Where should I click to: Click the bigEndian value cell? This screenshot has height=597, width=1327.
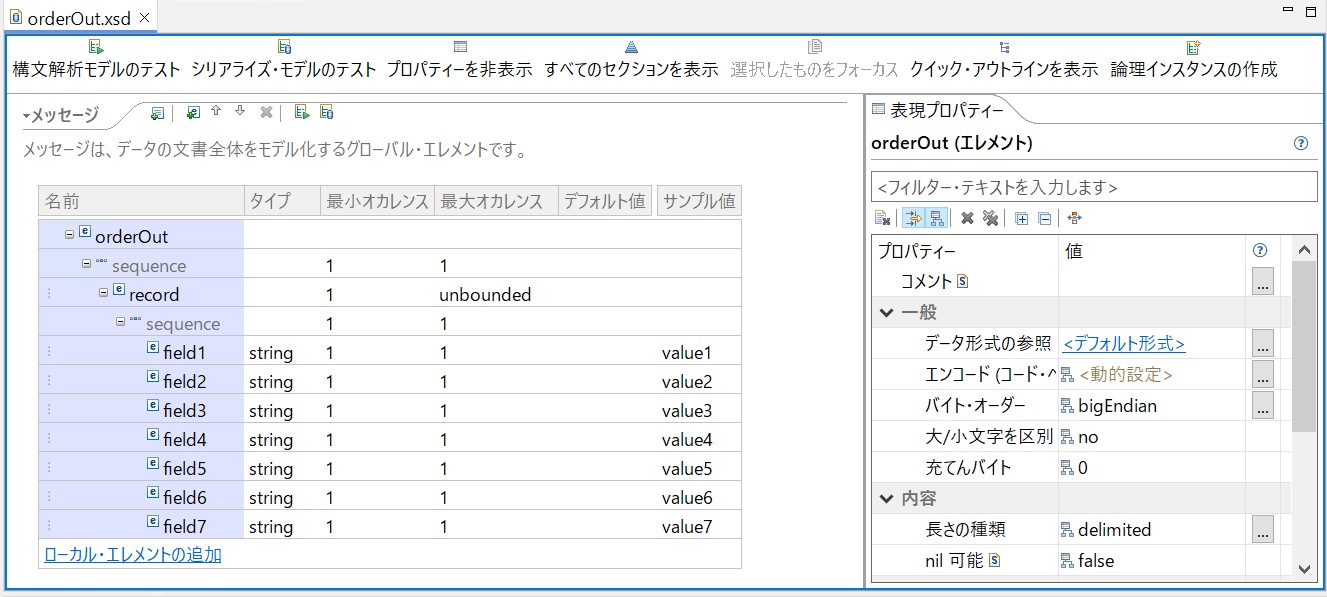(1153, 406)
